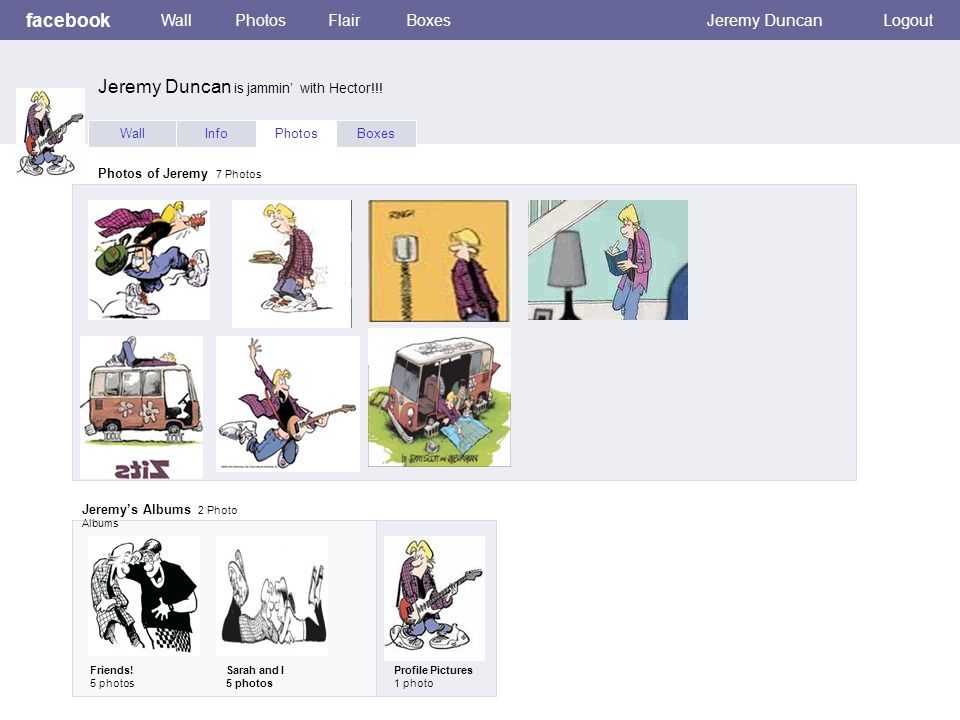This screenshot has width=960, height=720.
Task: Click the Jeremy's Albums heading
Action: coord(137,509)
